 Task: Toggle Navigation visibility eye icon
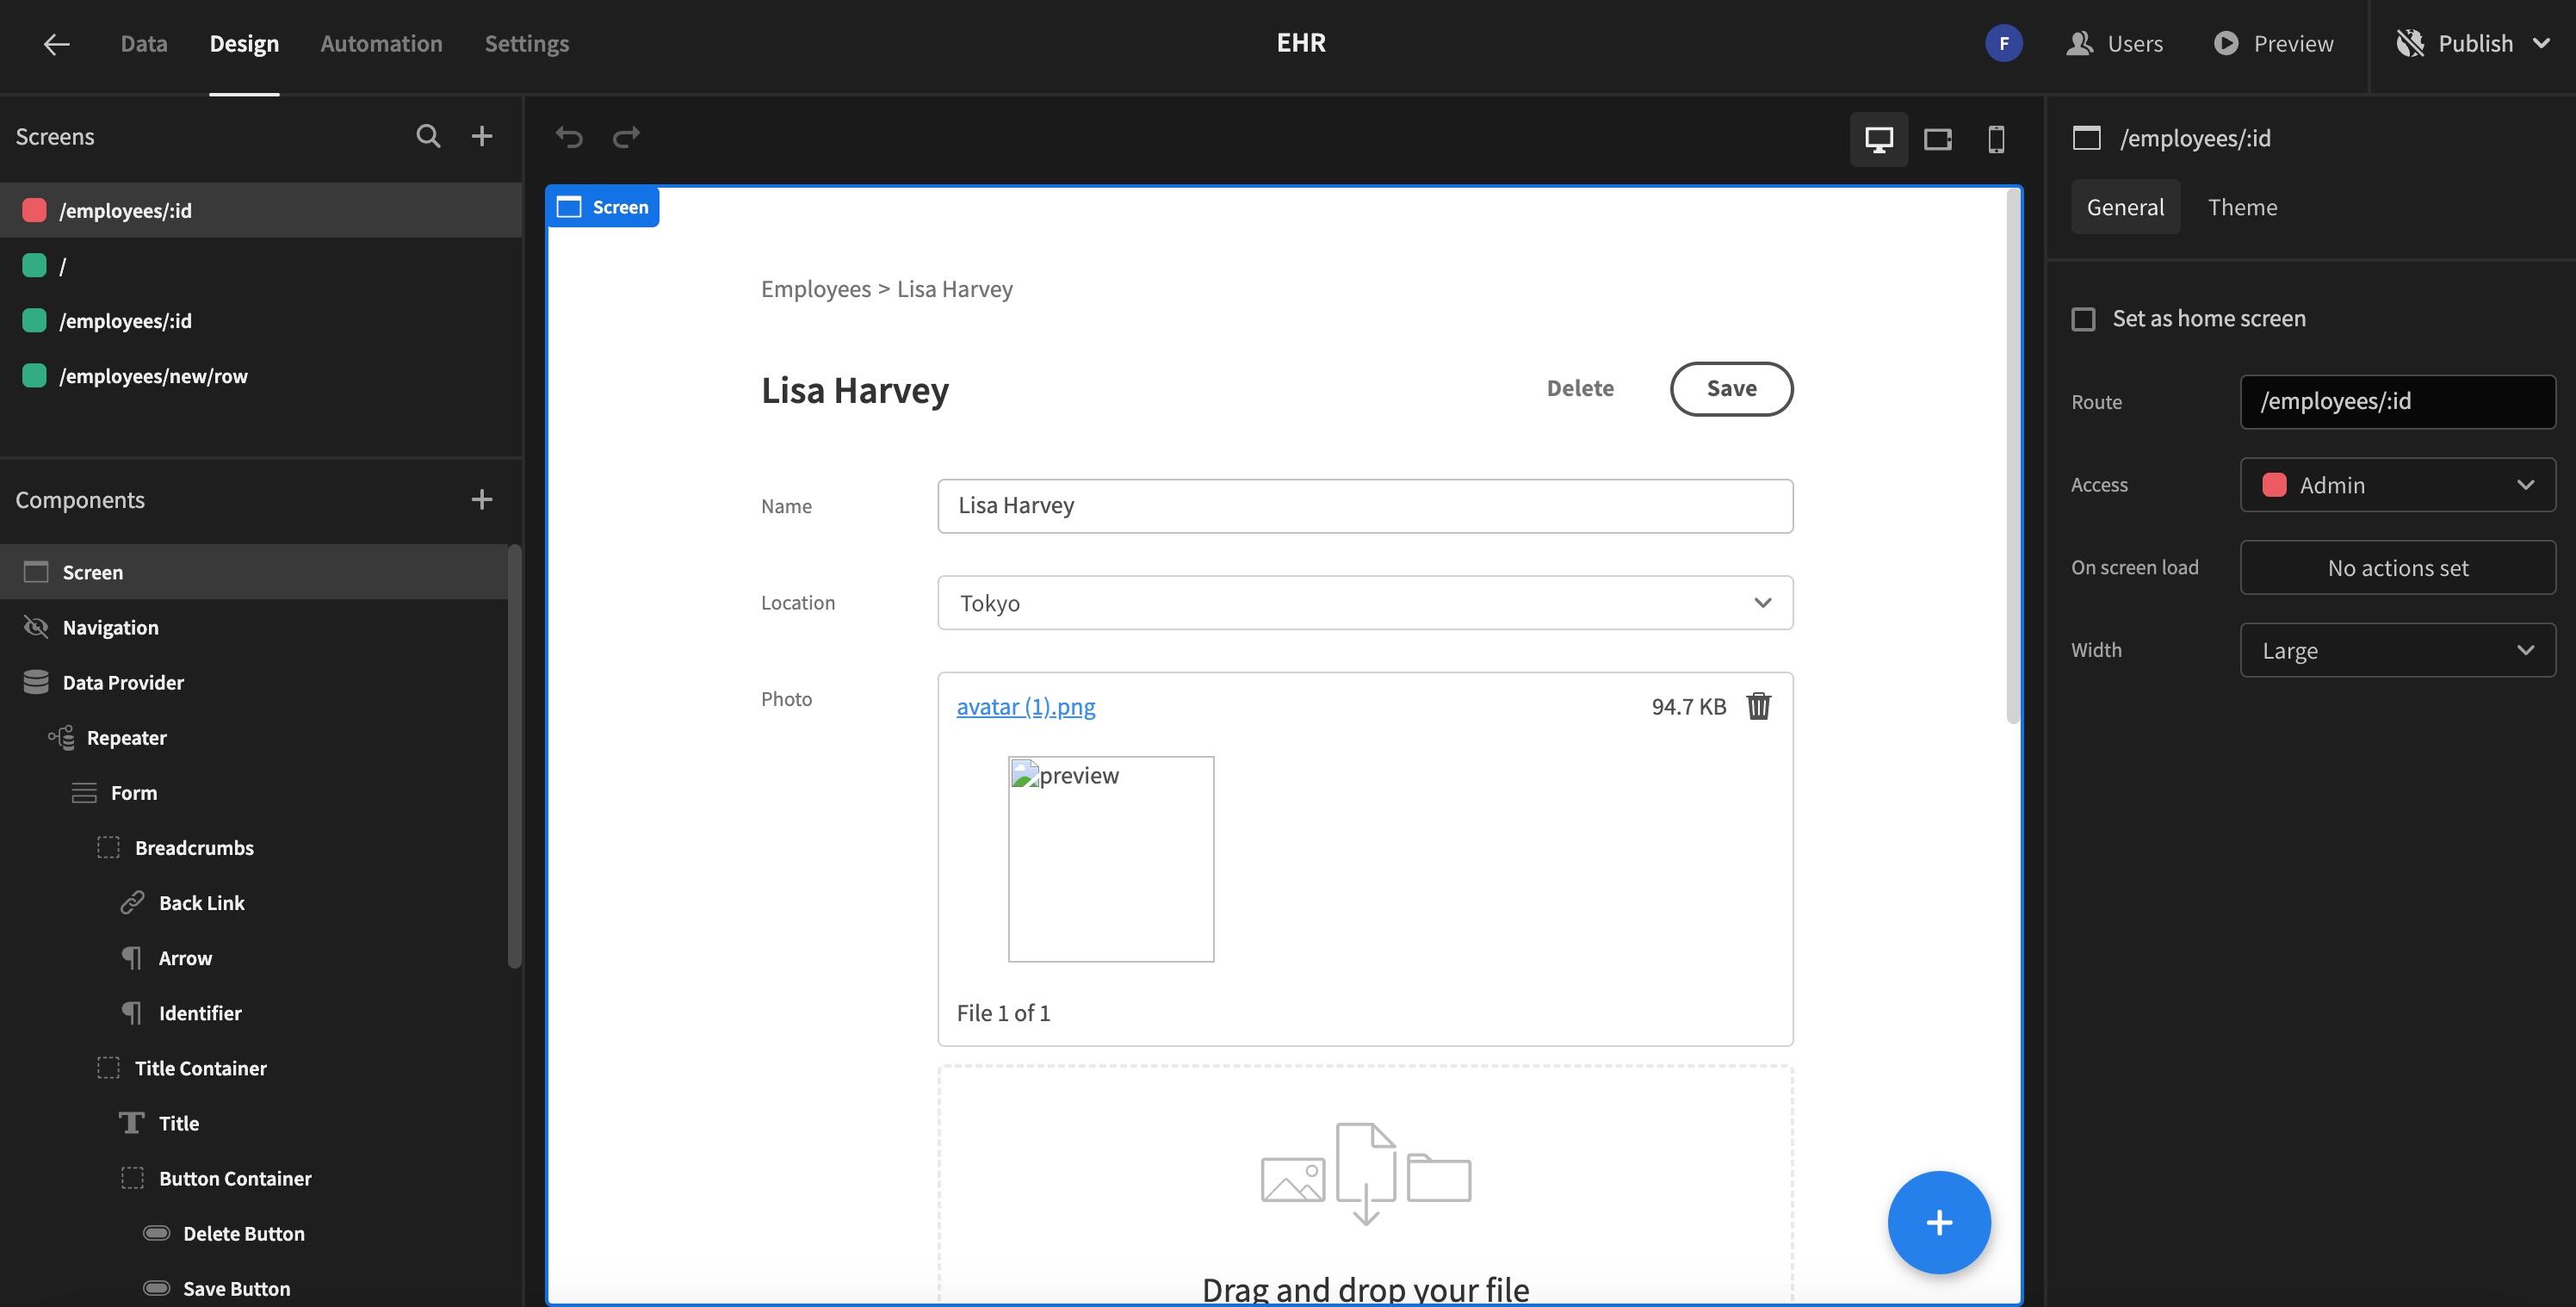point(36,627)
